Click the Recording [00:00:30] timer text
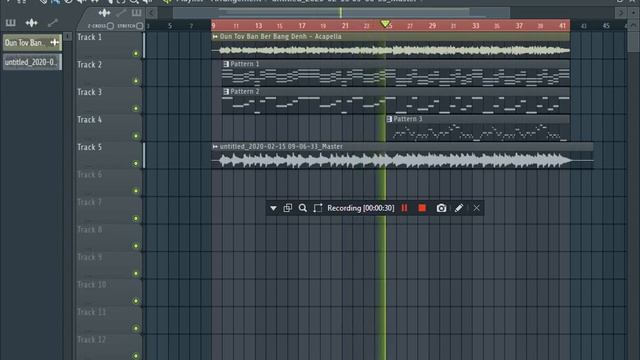This screenshot has height=360, width=640. coord(360,208)
